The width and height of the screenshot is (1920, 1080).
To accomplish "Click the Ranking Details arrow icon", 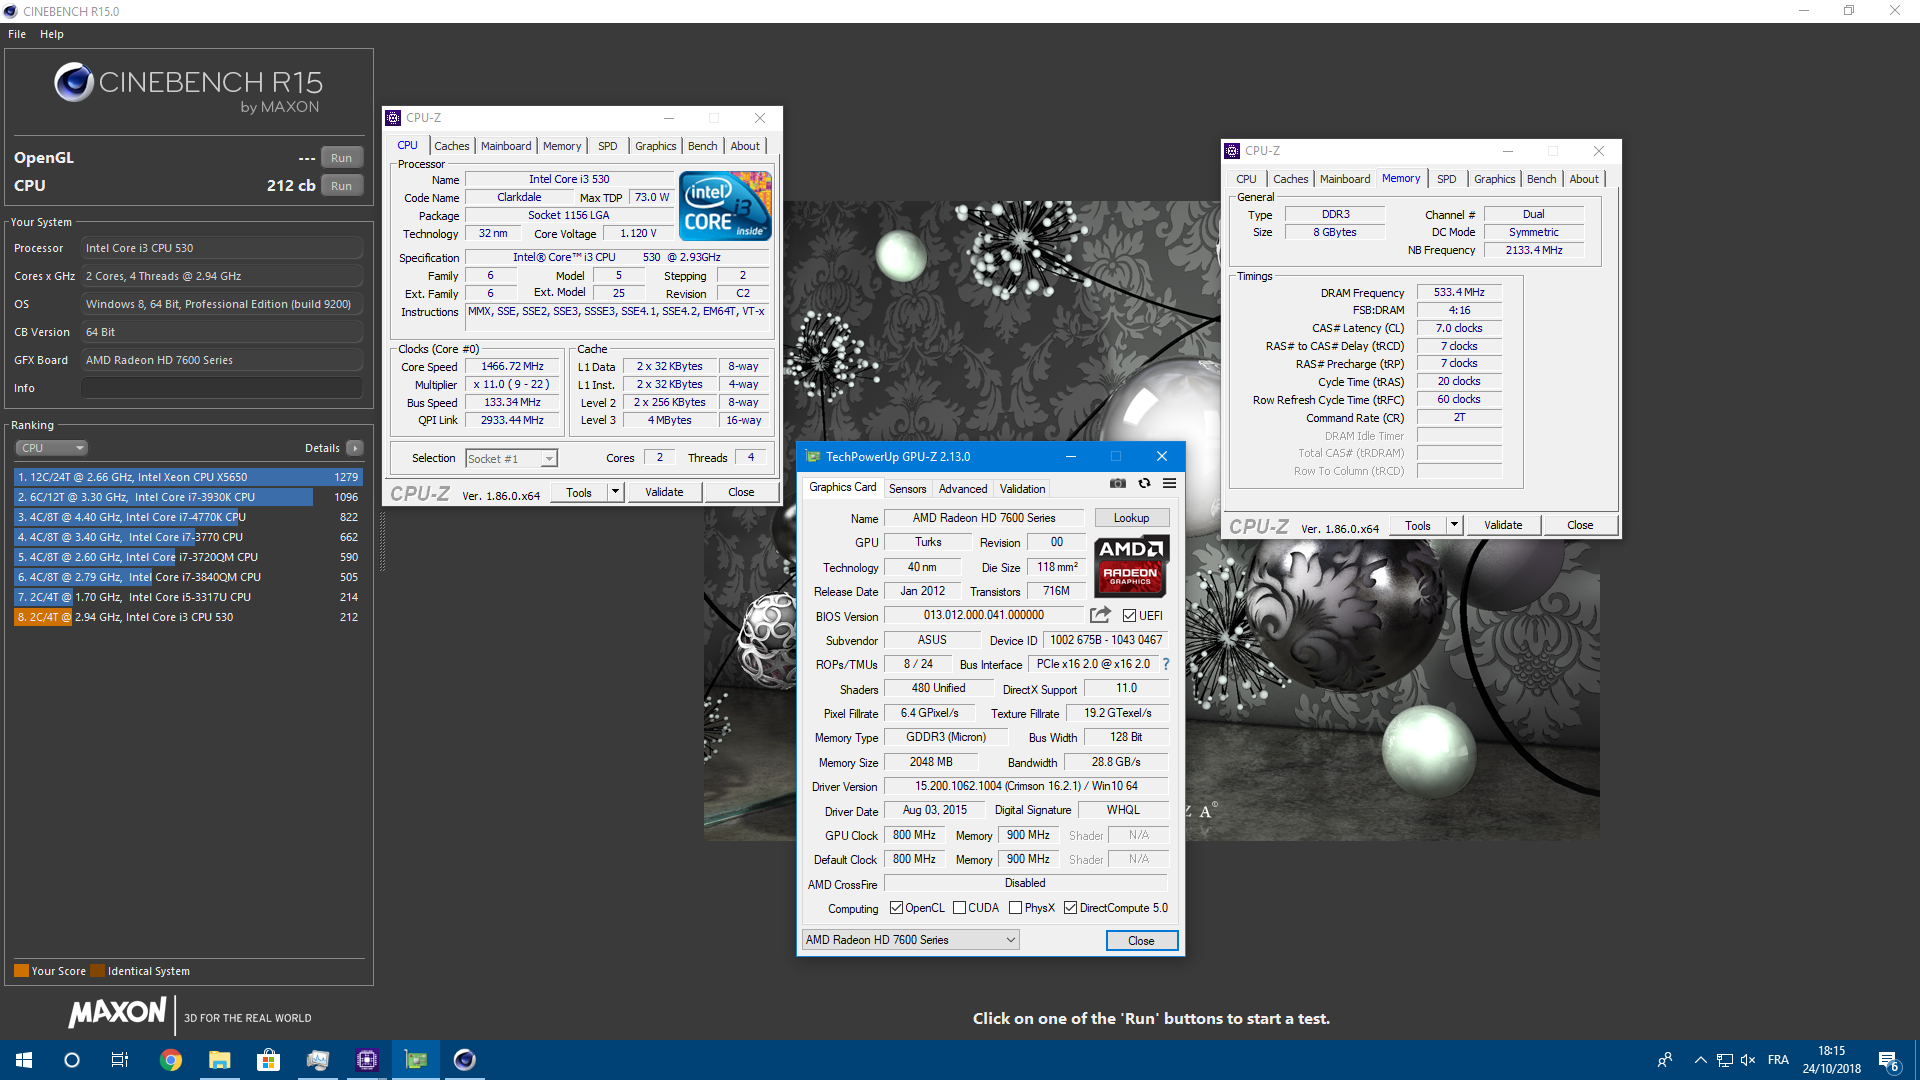I will pyautogui.click(x=355, y=448).
